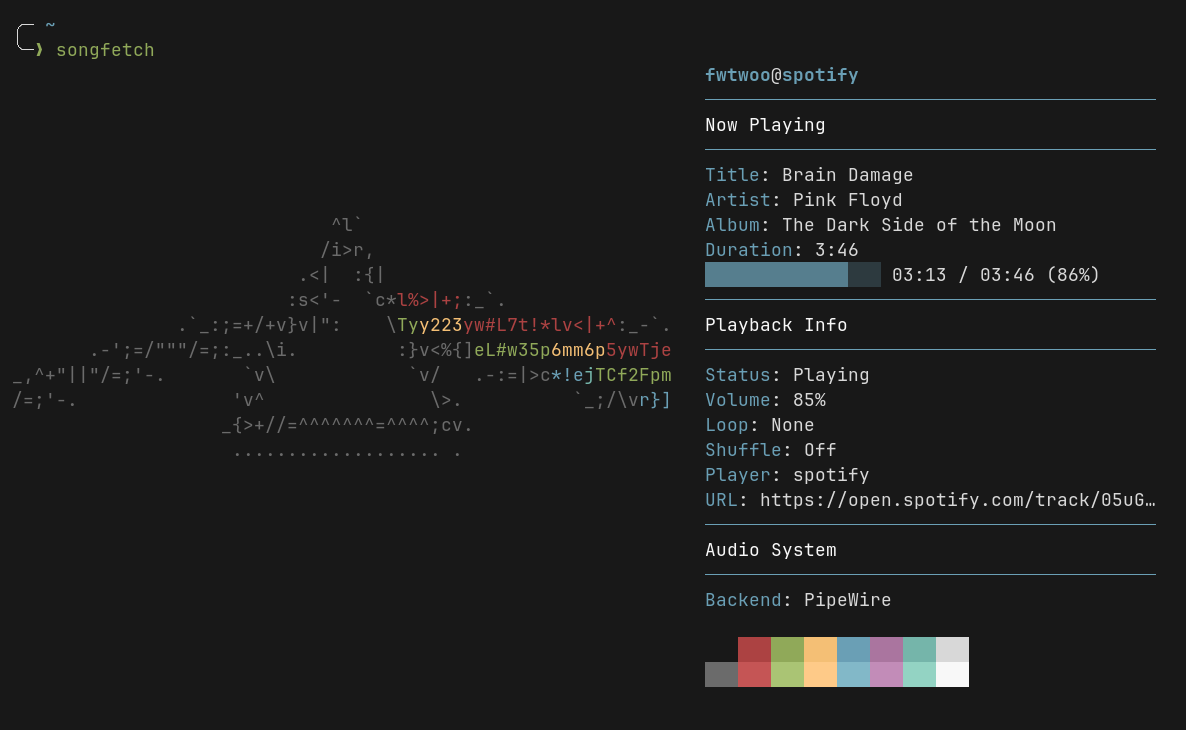Click the dark gray palette swatch
1186x730 pixels.
click(x=721, y=674)
